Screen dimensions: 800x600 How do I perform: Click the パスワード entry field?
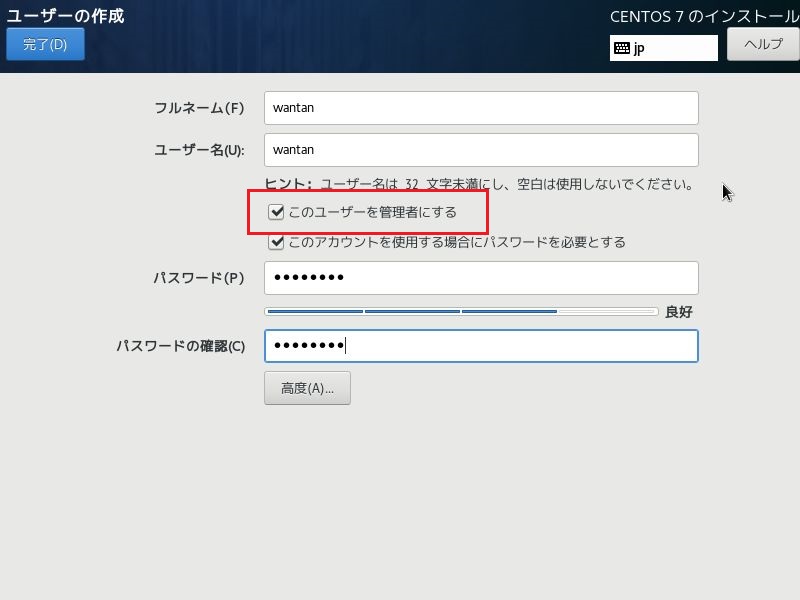(x=480, y=278)
